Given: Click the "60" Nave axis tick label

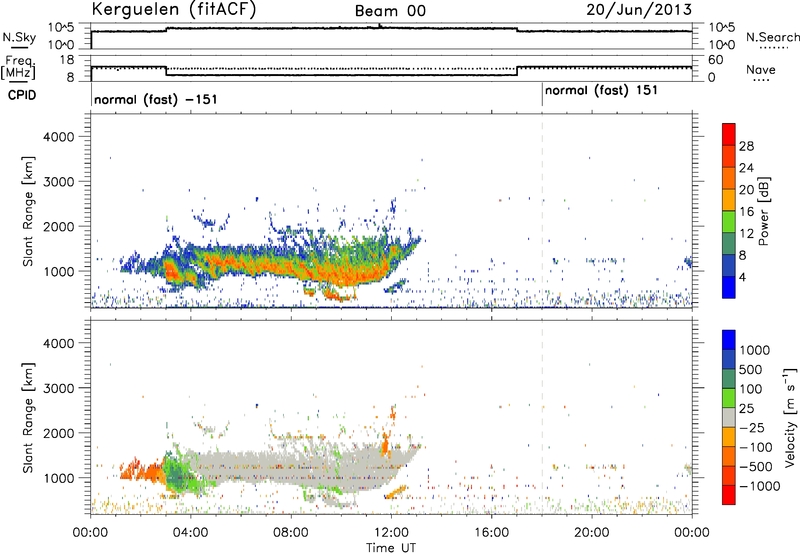Looking at the screenshot, I should click(x=715, y=60).
